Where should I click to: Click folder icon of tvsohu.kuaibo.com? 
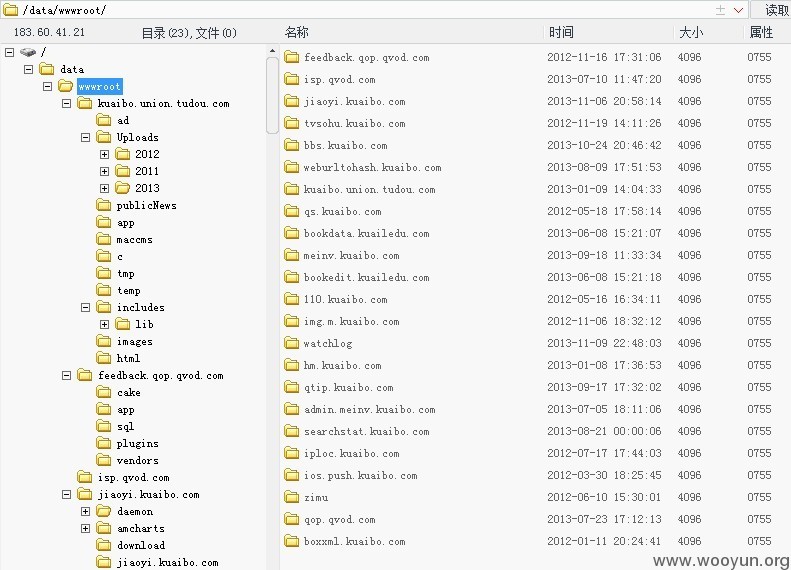292,123
